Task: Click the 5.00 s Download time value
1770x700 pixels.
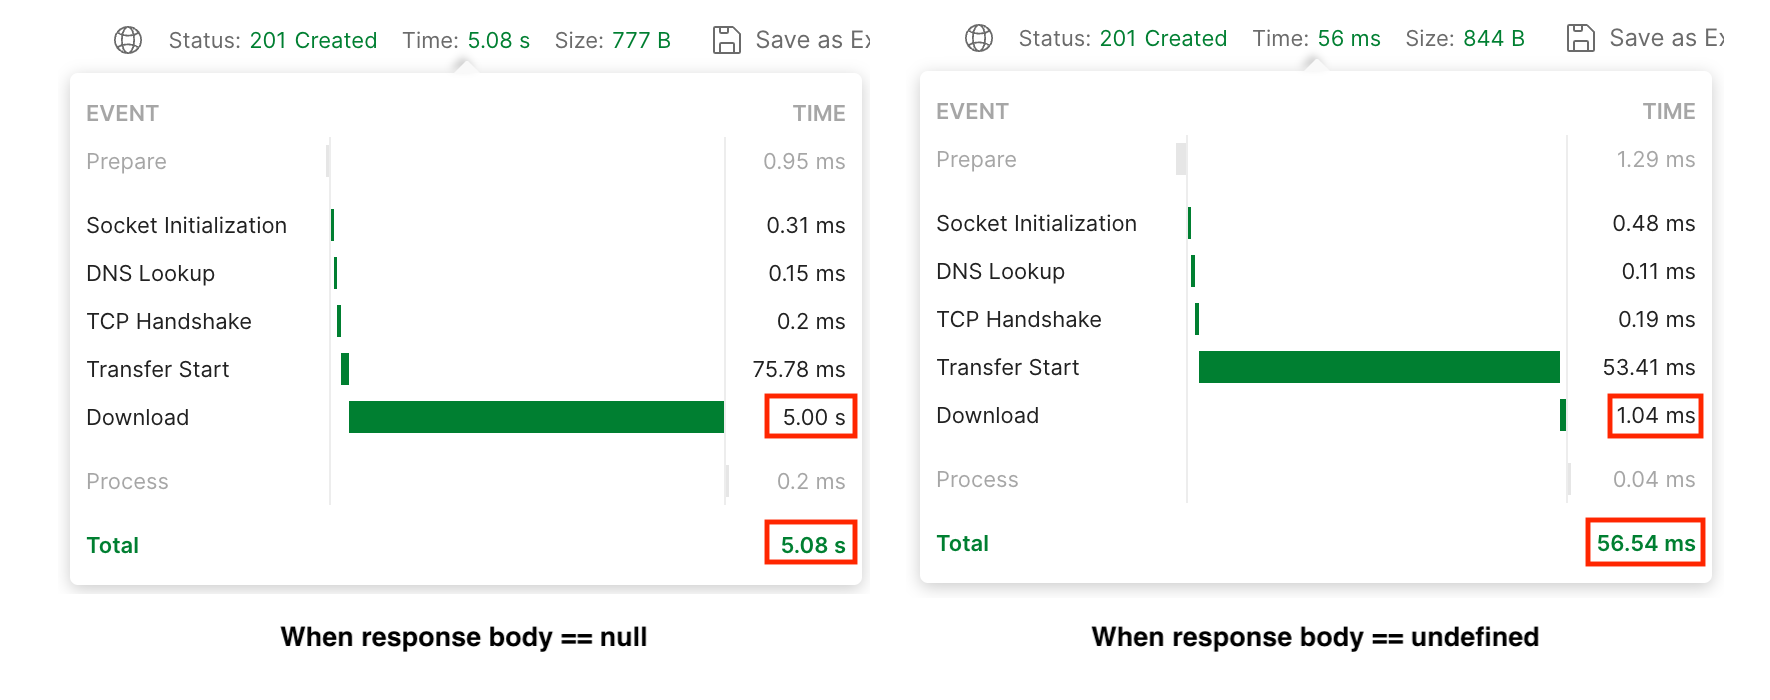Action: coord(812,417)
